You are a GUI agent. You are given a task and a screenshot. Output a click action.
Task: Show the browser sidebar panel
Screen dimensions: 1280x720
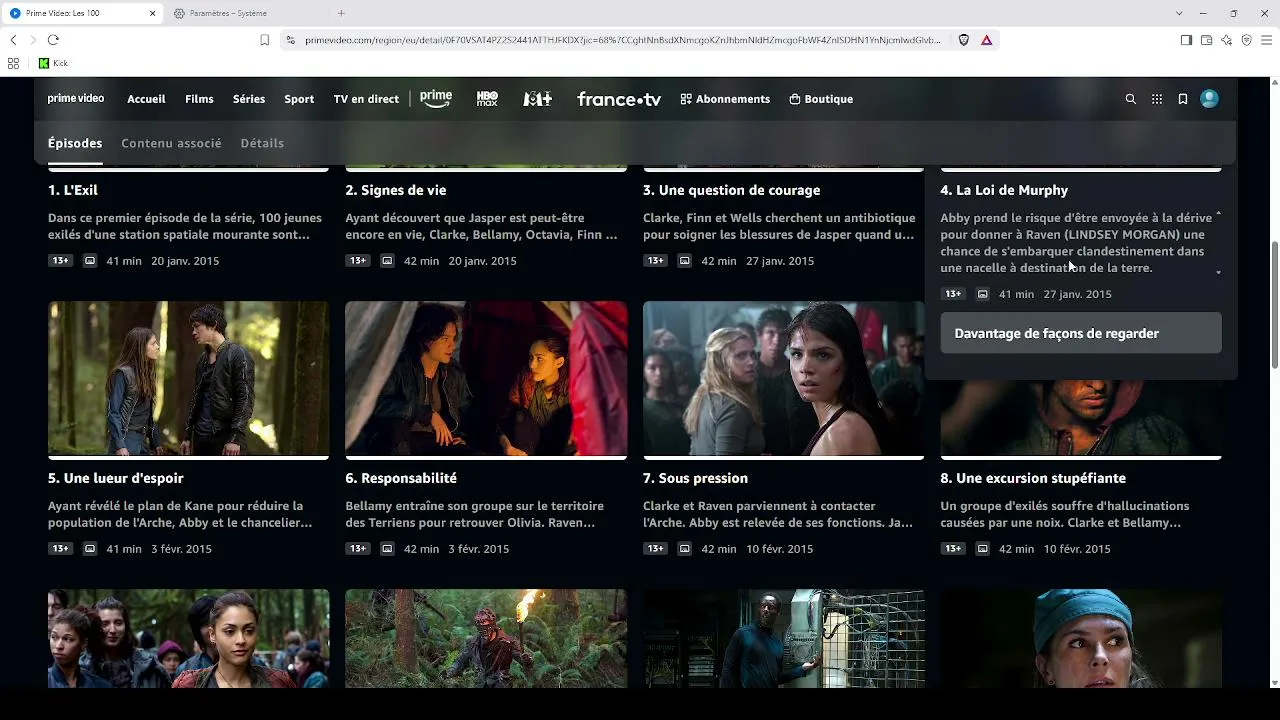tap(1186, 40)
